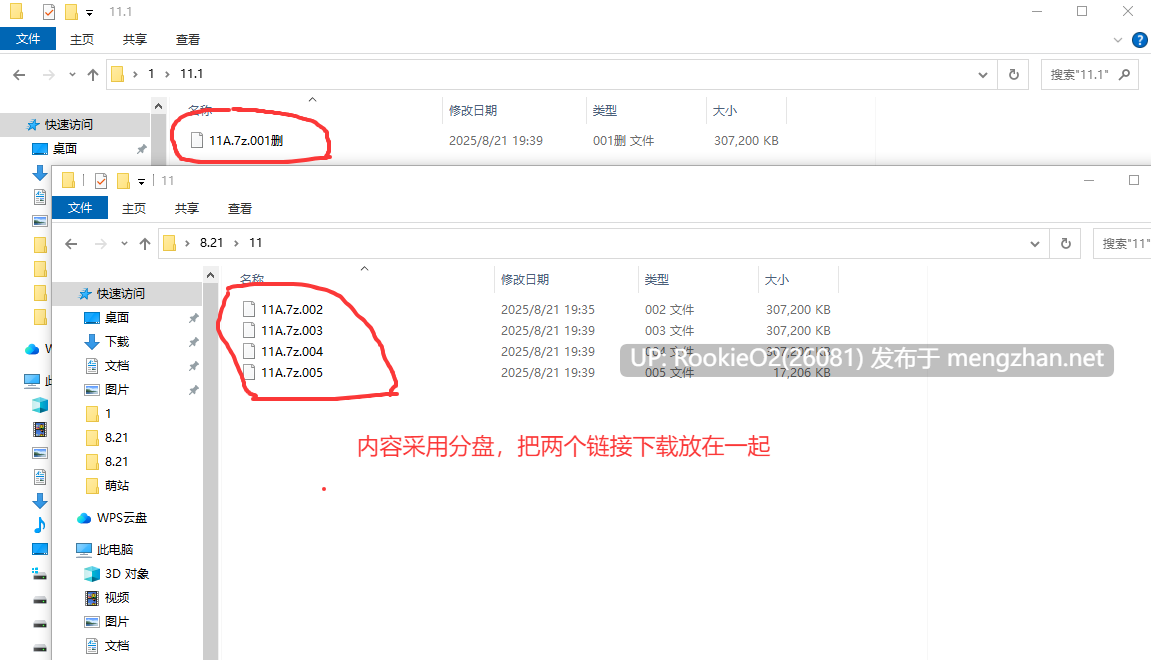Open 萌站 folder in the sidebar

coord(117,485)
